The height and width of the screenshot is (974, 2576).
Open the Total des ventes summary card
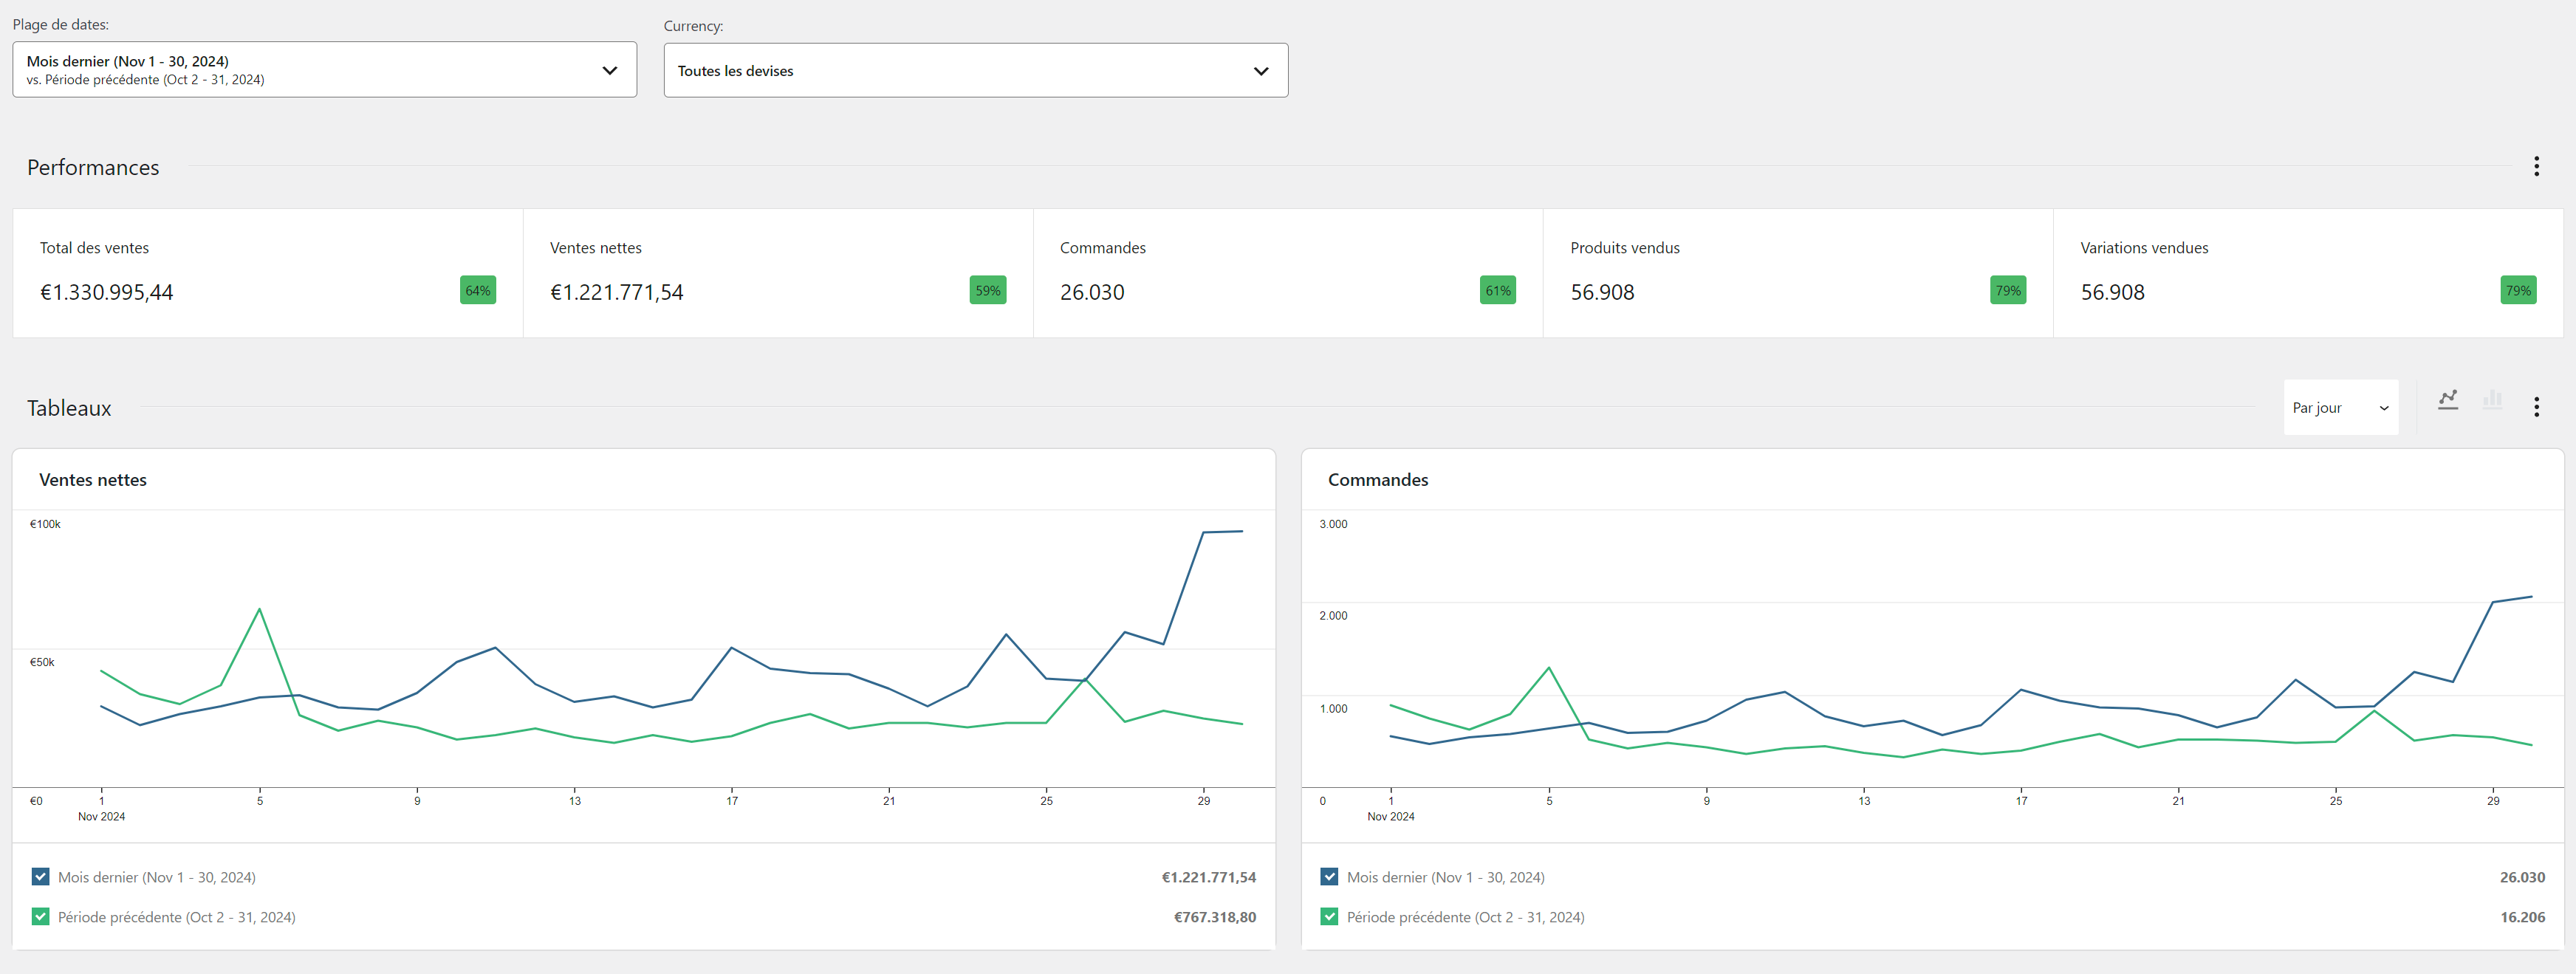(x=267, y=273)
